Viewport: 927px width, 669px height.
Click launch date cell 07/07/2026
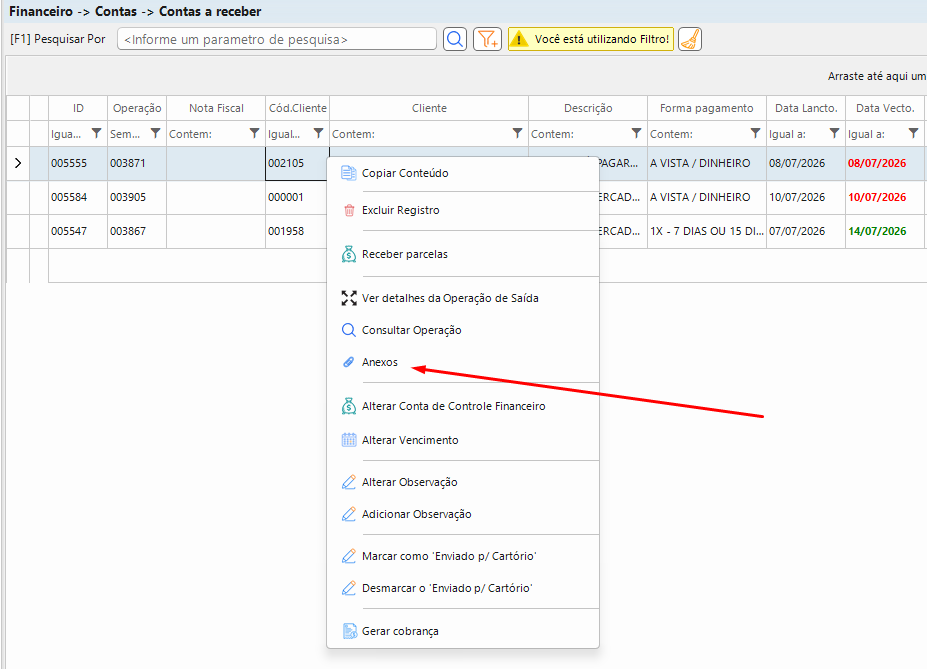click(806, 231)
